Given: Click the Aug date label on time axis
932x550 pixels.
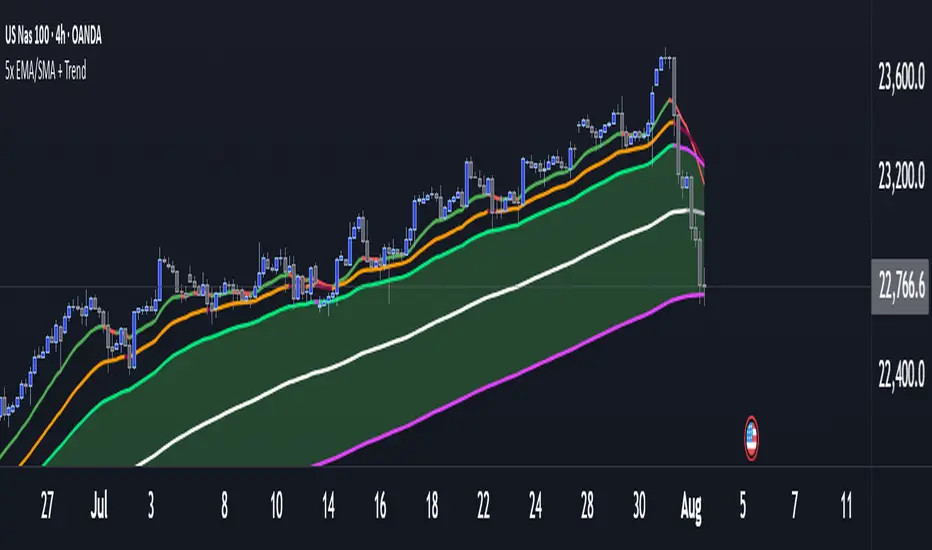Looking at the screenshot, I should point(691,507).
